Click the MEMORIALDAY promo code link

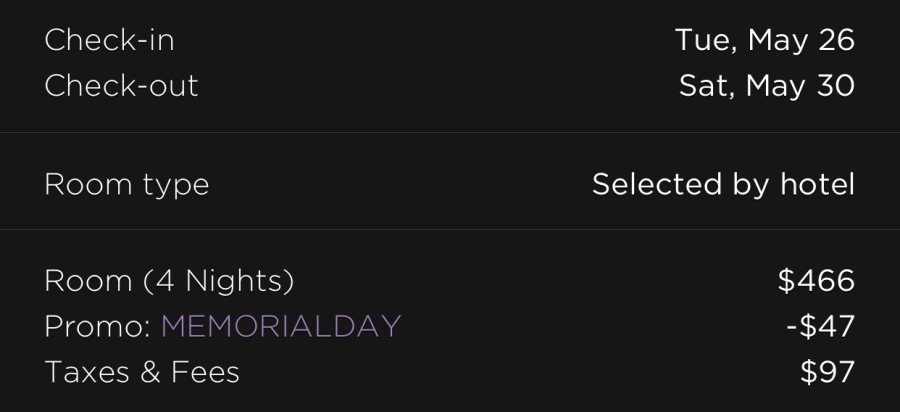281,326
